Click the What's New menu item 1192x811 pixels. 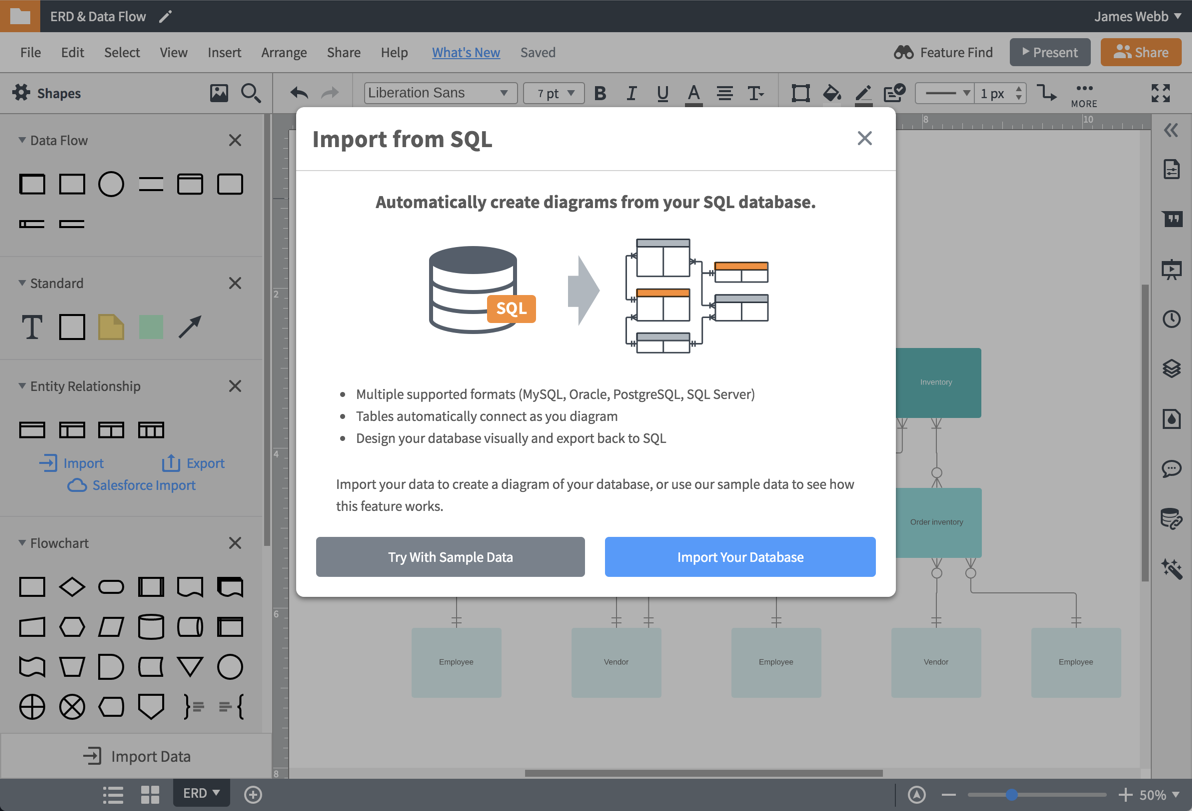(466, 52)
